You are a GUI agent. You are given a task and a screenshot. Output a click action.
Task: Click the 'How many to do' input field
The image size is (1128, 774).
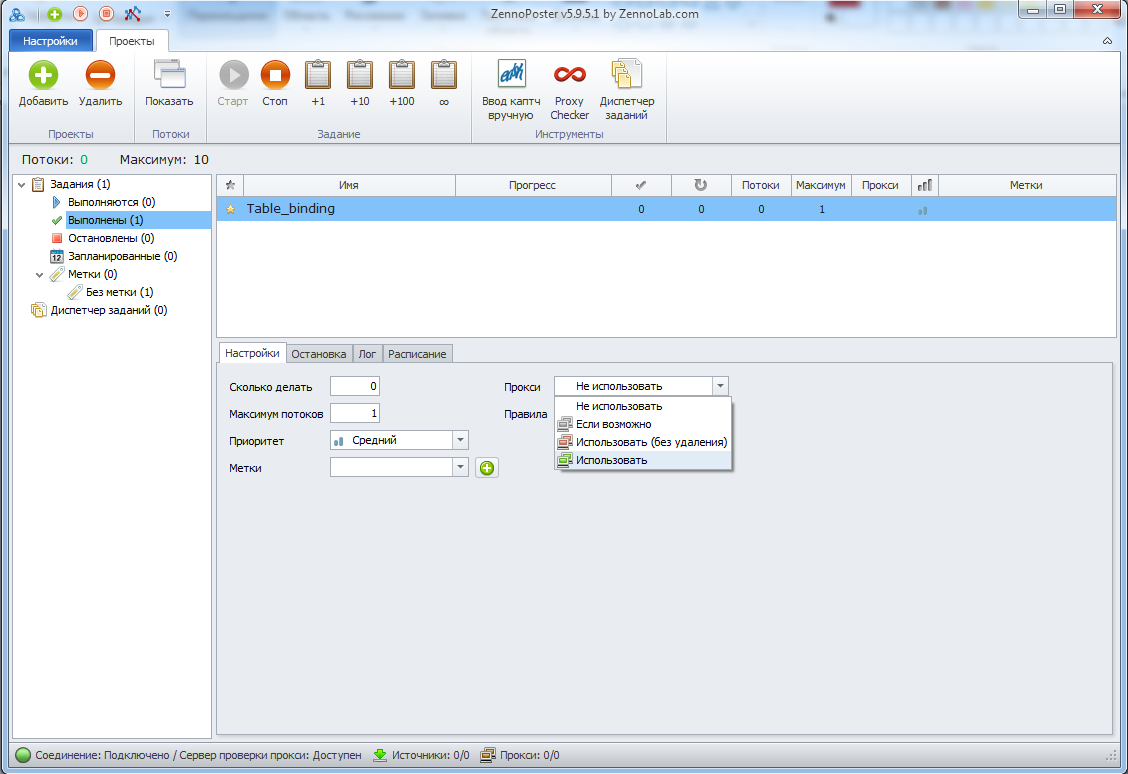[354, 387]
